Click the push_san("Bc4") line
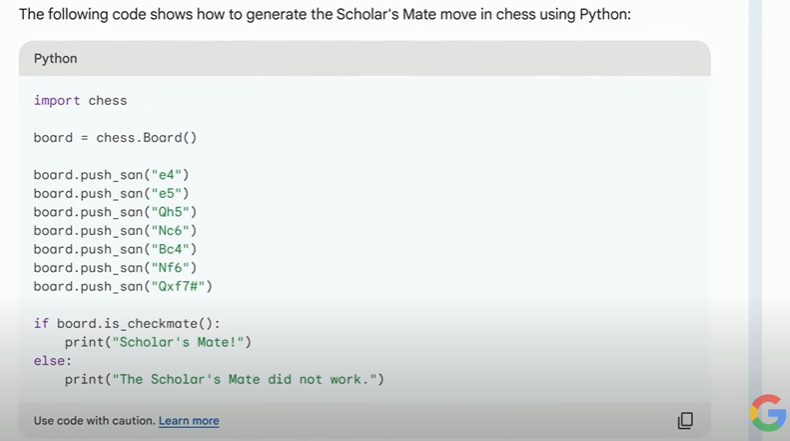 [x=115, y=249]
